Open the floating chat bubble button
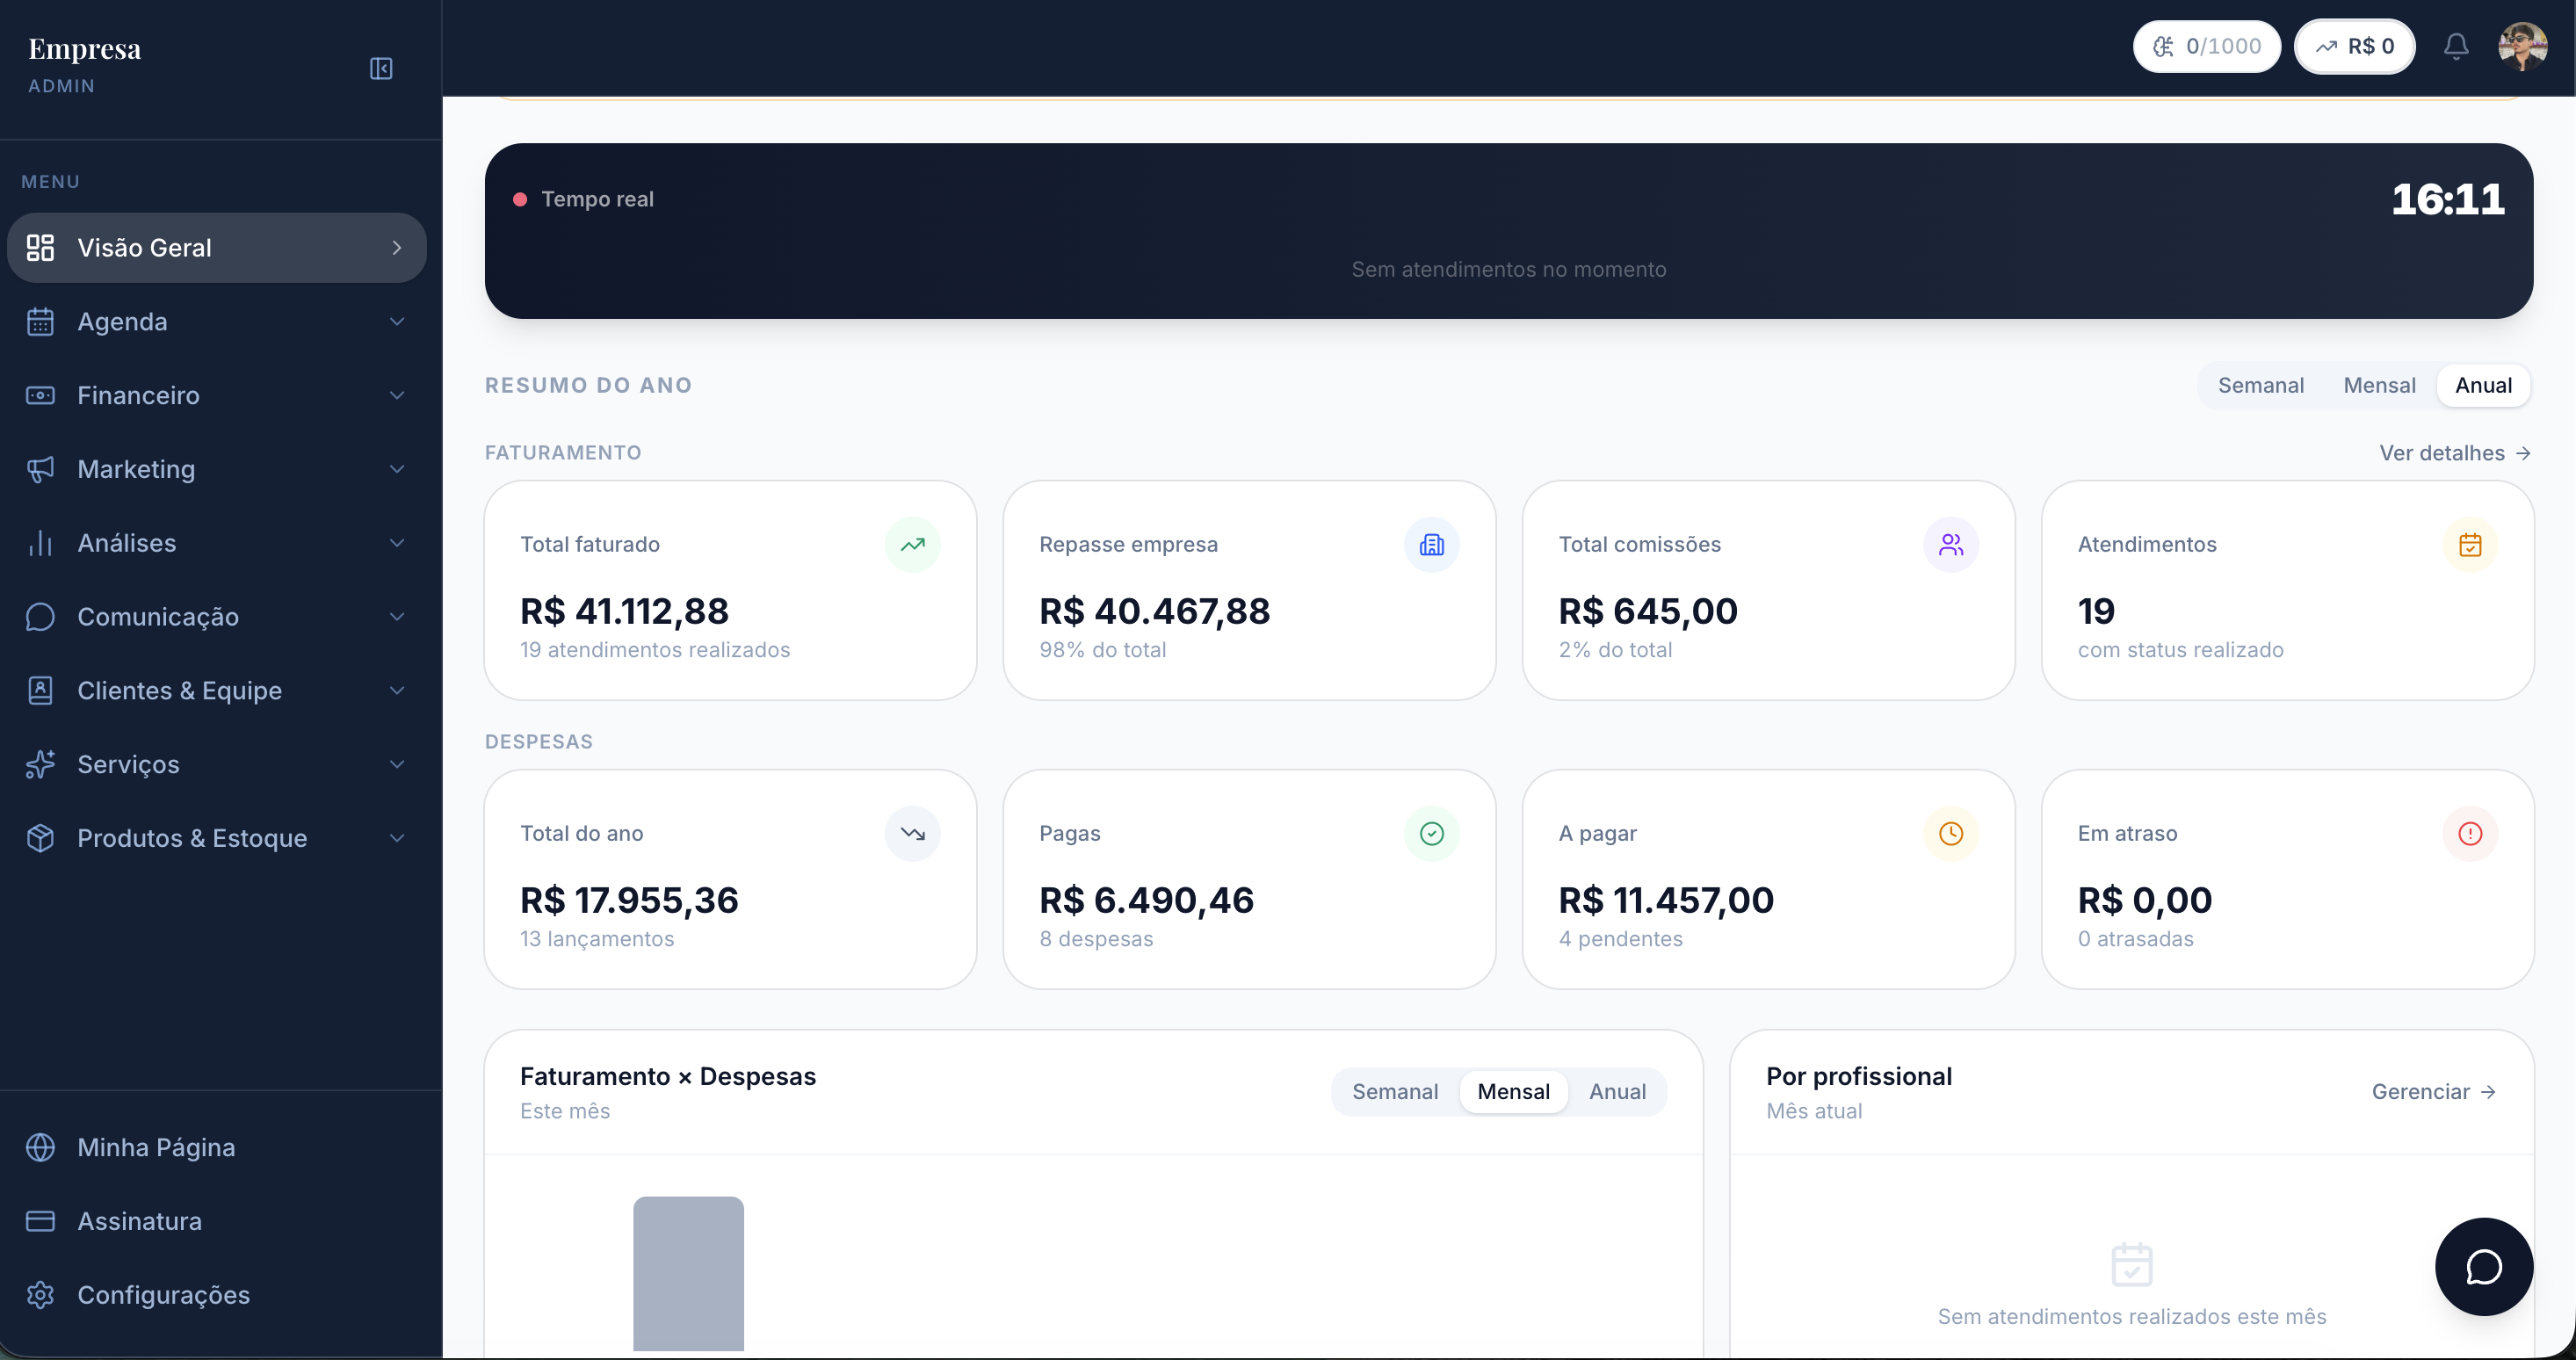The width and height of the screenshot is (2576, 1360). pyautogui.click(x=2484, y=1267)
